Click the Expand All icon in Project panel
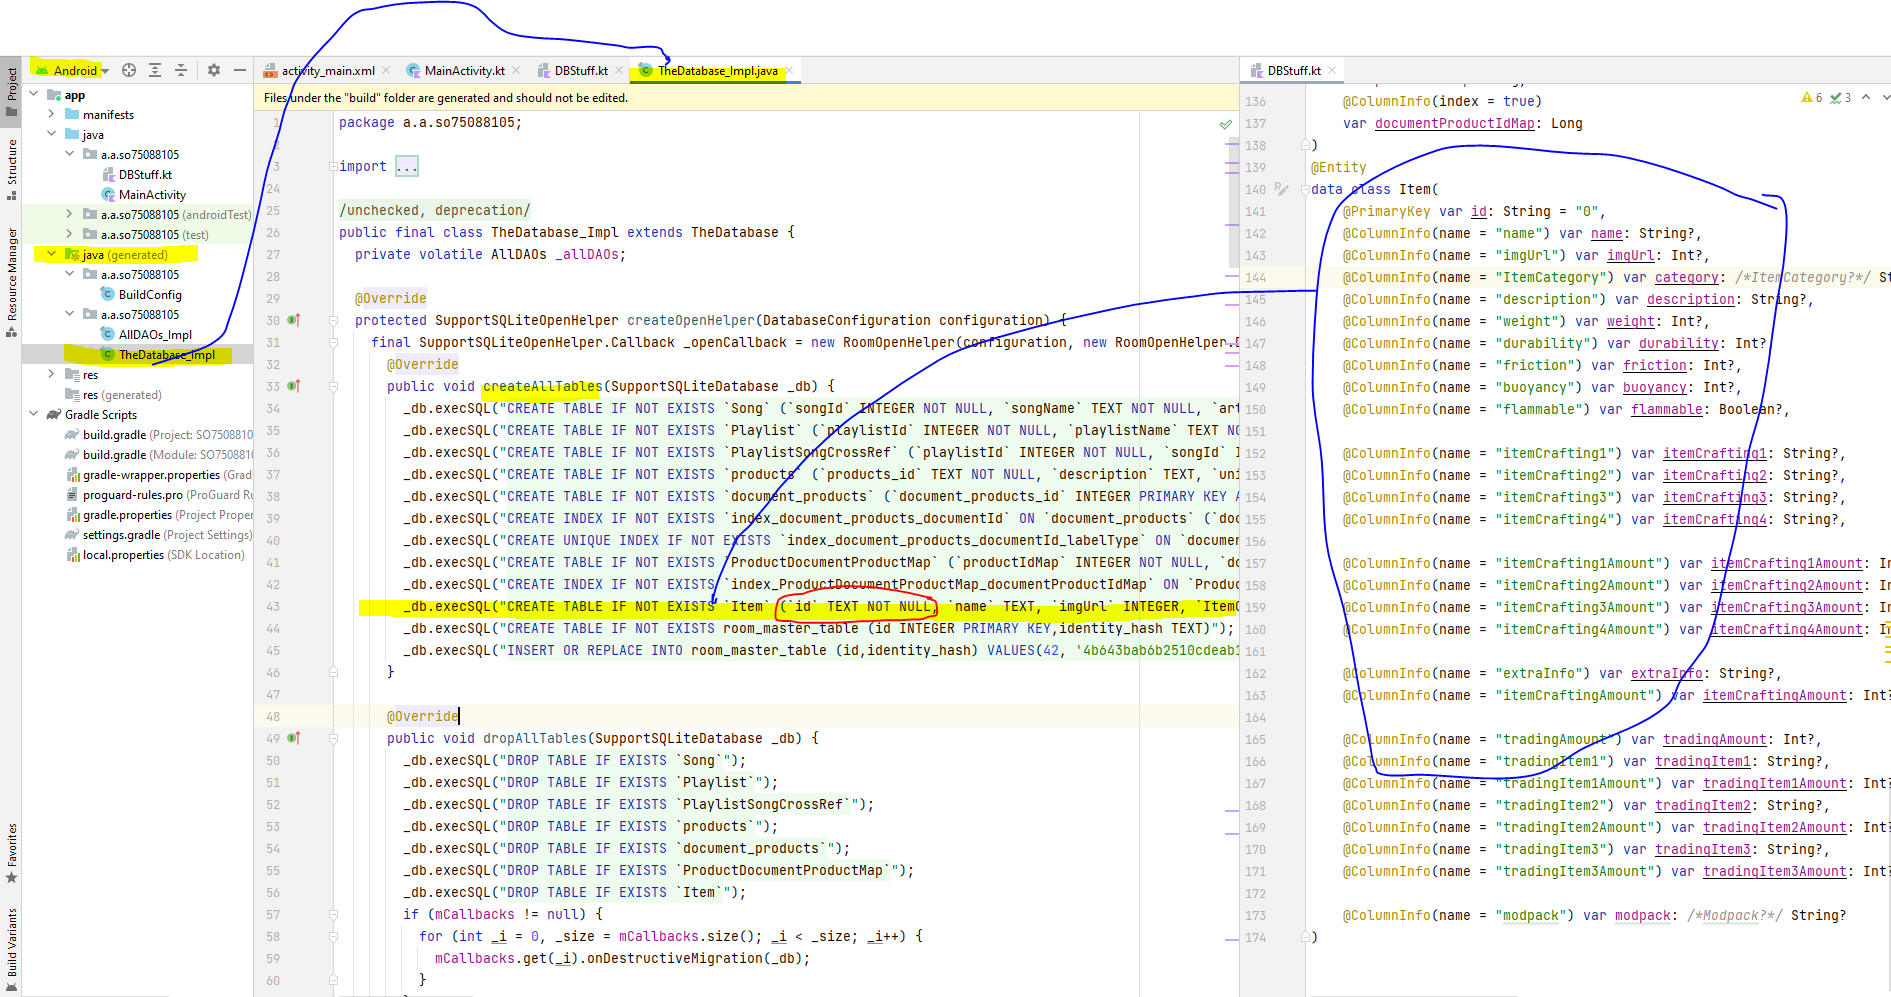 tap(155, 70)
